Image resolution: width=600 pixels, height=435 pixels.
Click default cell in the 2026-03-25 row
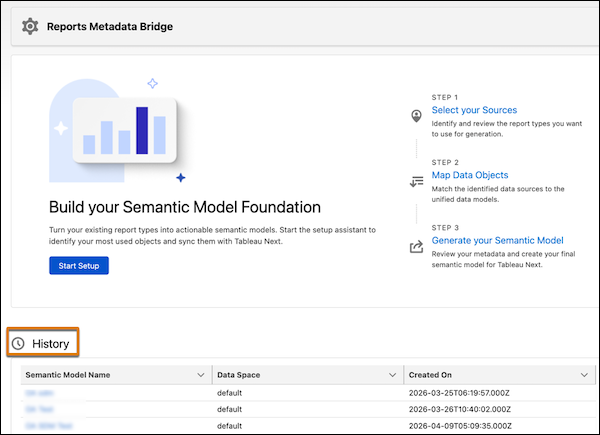point(230,393)
